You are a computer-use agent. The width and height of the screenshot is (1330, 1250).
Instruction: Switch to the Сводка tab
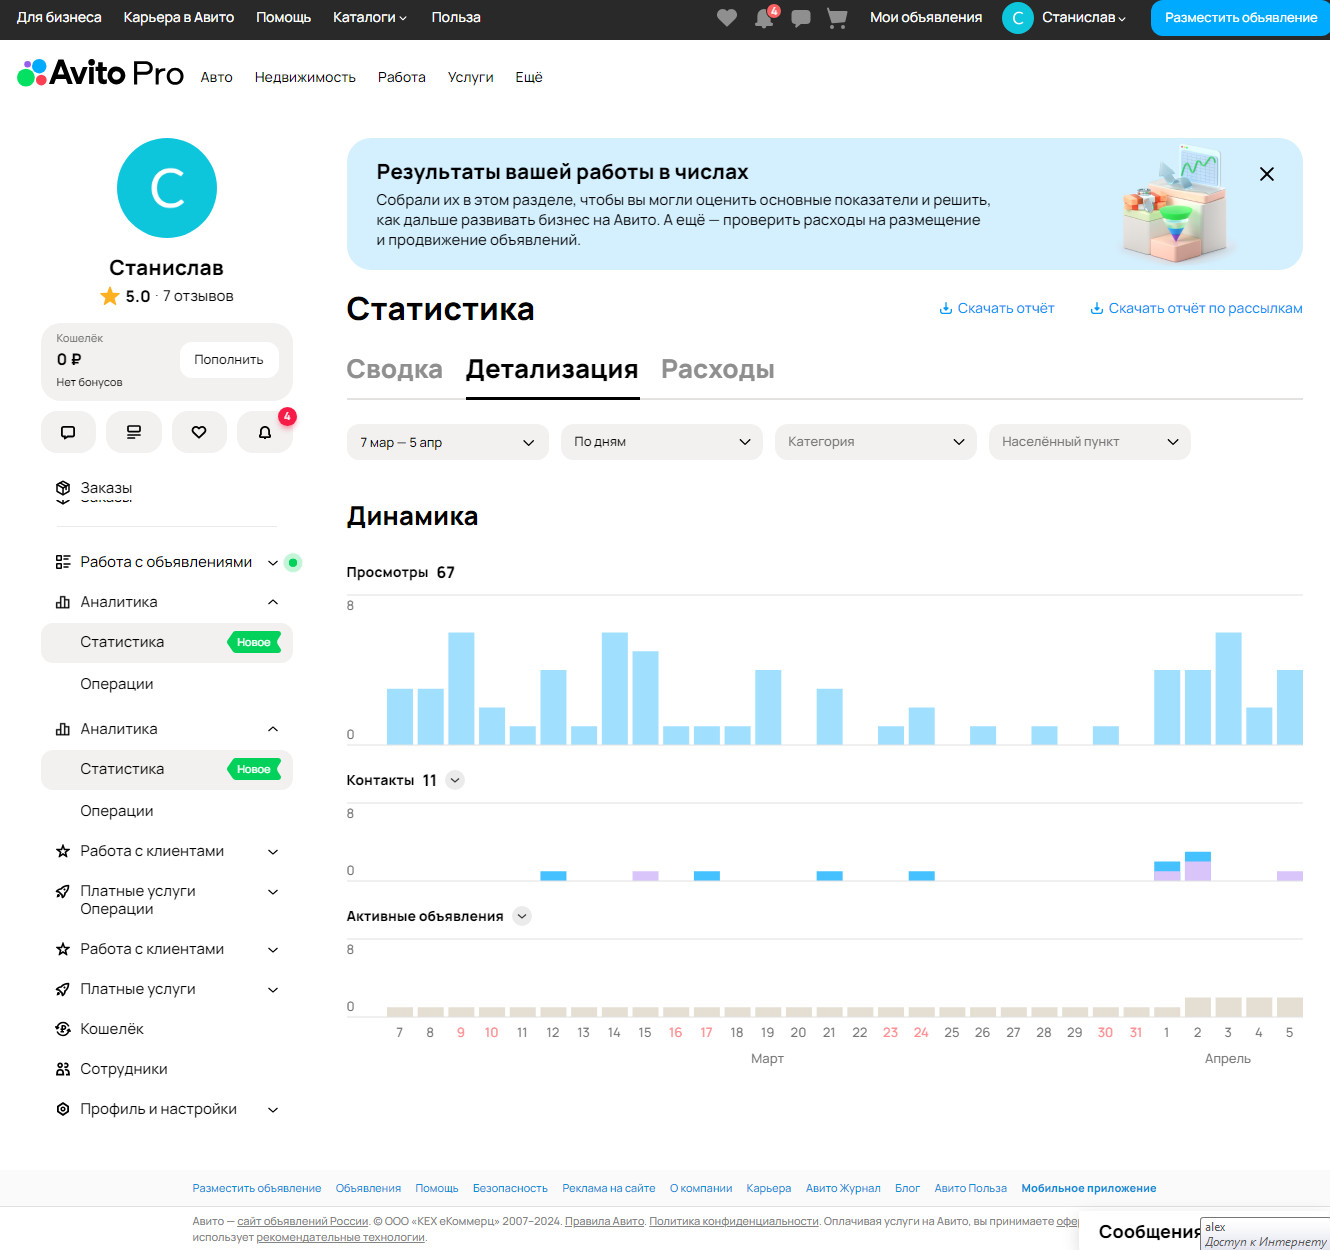coord(395,370)
